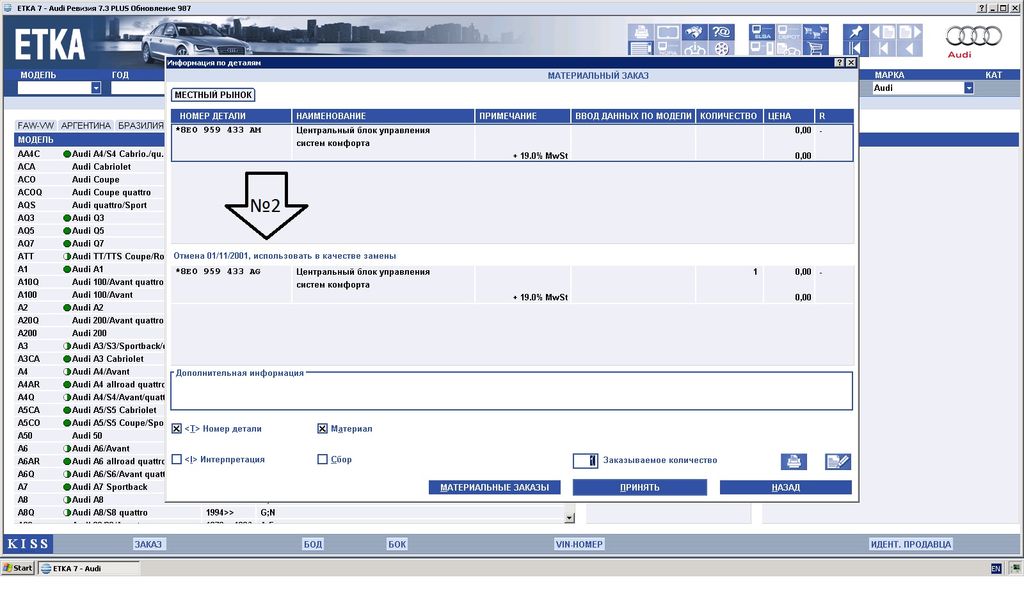Click the МАТЕРИАЛЬНЫЕ ЗАКАЗЫ button

494,487
